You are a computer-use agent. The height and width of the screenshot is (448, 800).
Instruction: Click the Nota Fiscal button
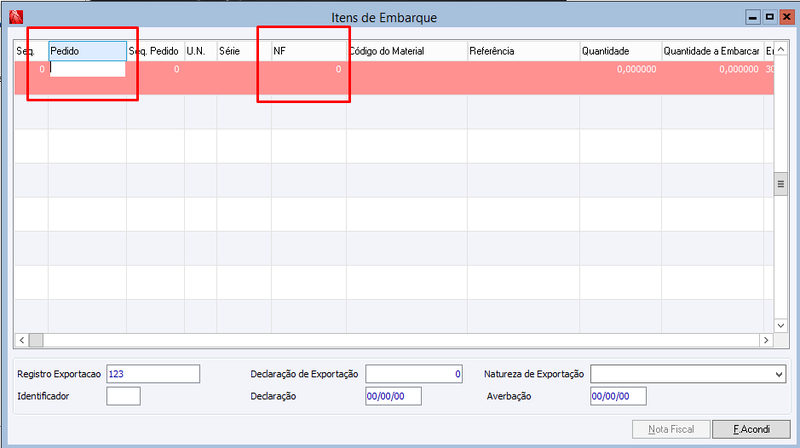coord(671,429)
